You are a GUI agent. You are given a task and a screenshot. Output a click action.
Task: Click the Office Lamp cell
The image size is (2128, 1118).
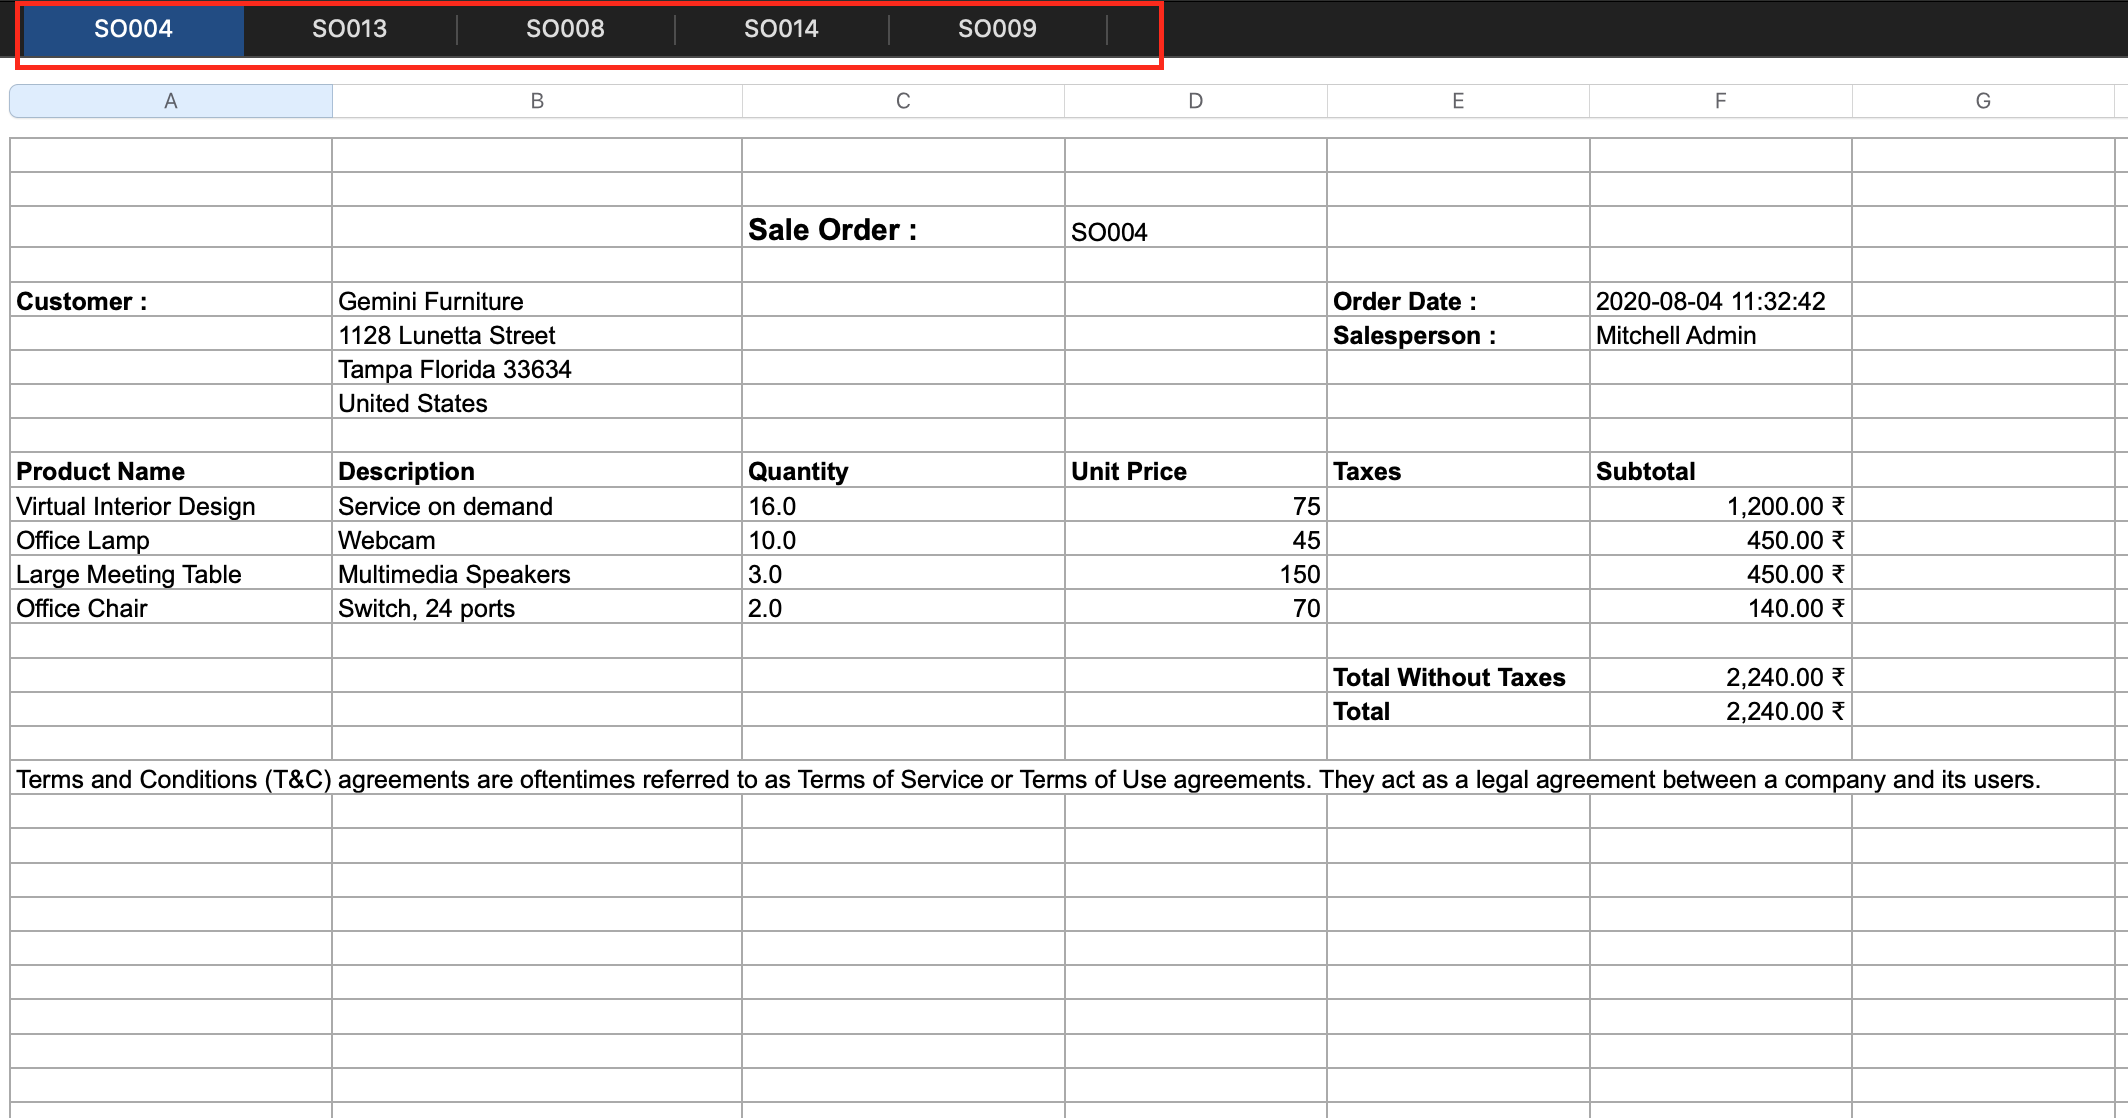coord(171,539)
